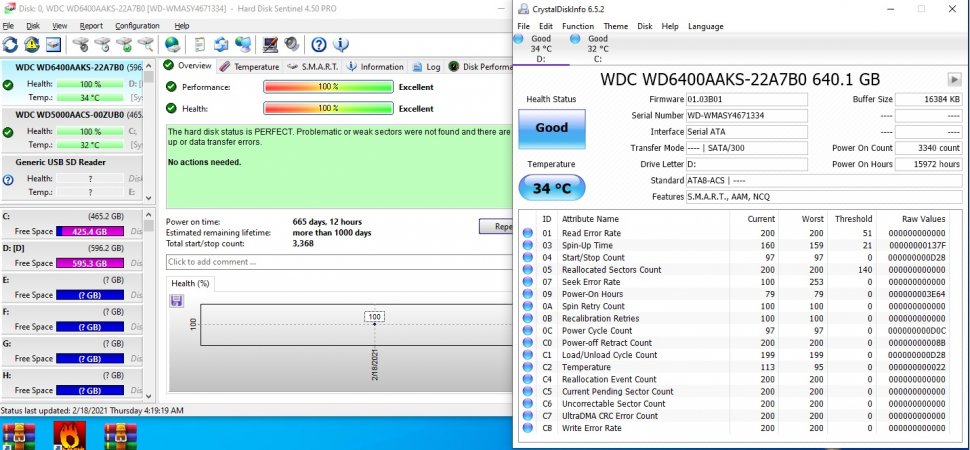
Task: Open the Edit menu in CrystalDiskInfo
Action: click(x=546, y=27)
